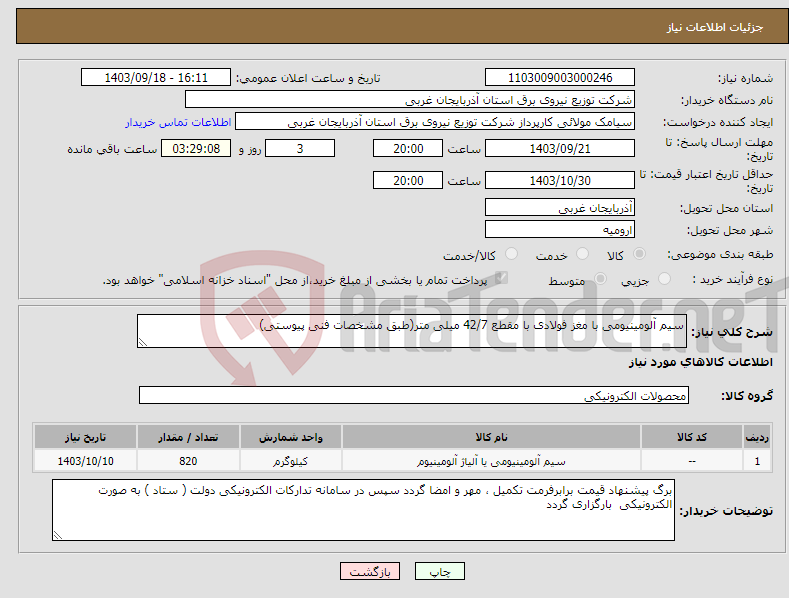The image size is (789, 598).
Task: Click the general description text area
Action: 412,331
